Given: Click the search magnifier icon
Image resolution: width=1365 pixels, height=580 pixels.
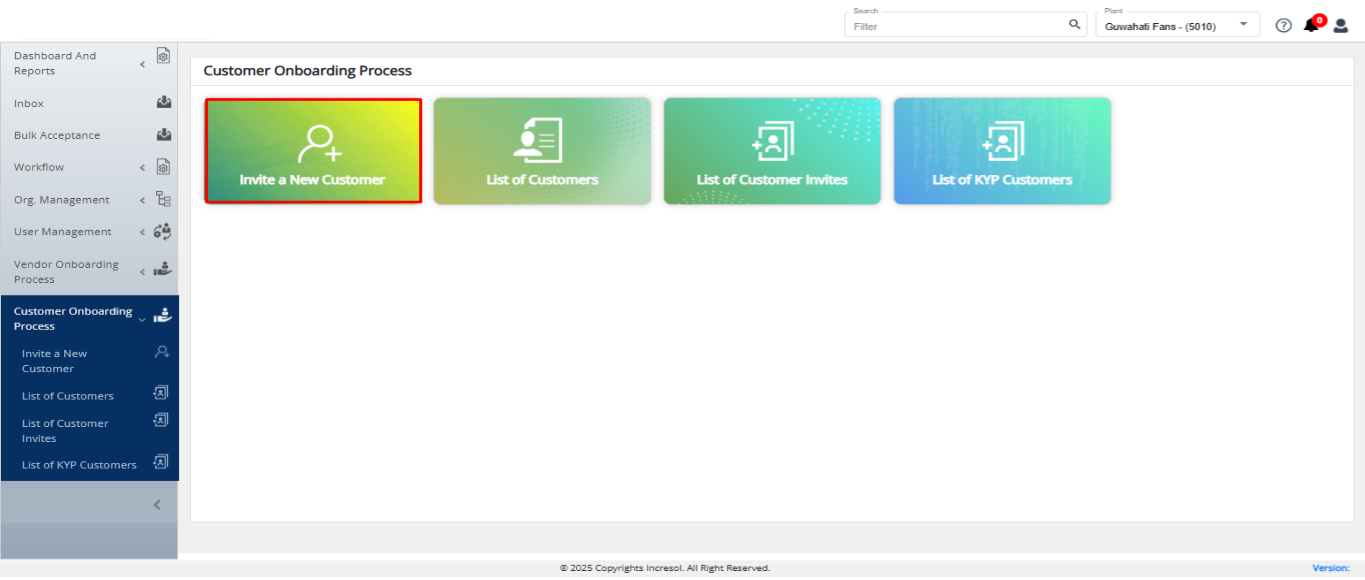Looking at the screenshot, I should (x=1075, y=25).
